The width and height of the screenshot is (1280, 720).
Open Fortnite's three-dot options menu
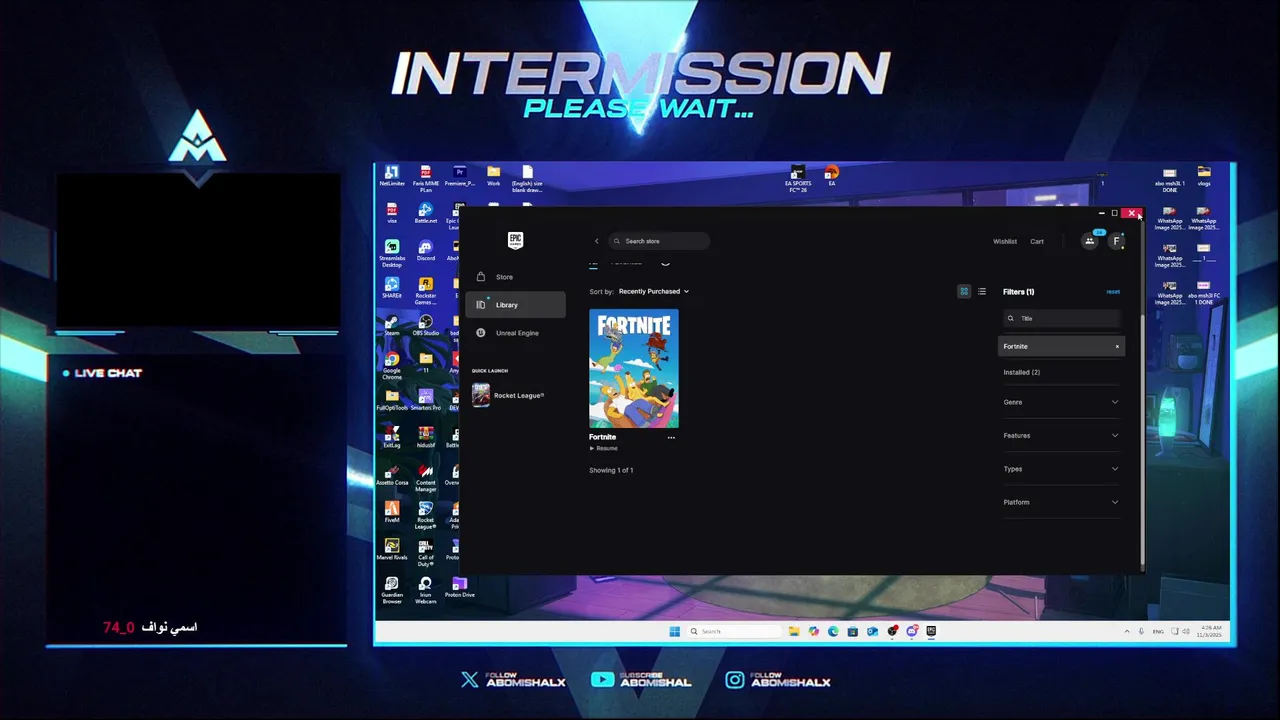pos(671,437)
